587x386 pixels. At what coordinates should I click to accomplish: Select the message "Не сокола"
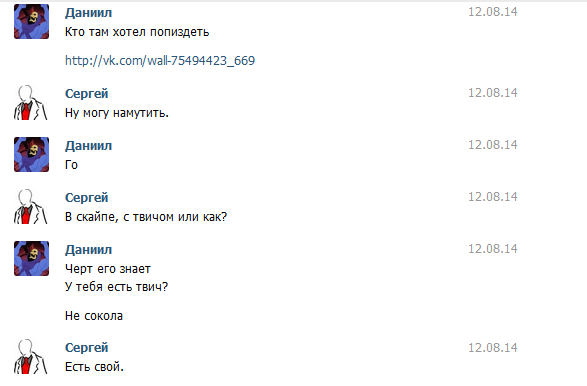pos(94,316)
